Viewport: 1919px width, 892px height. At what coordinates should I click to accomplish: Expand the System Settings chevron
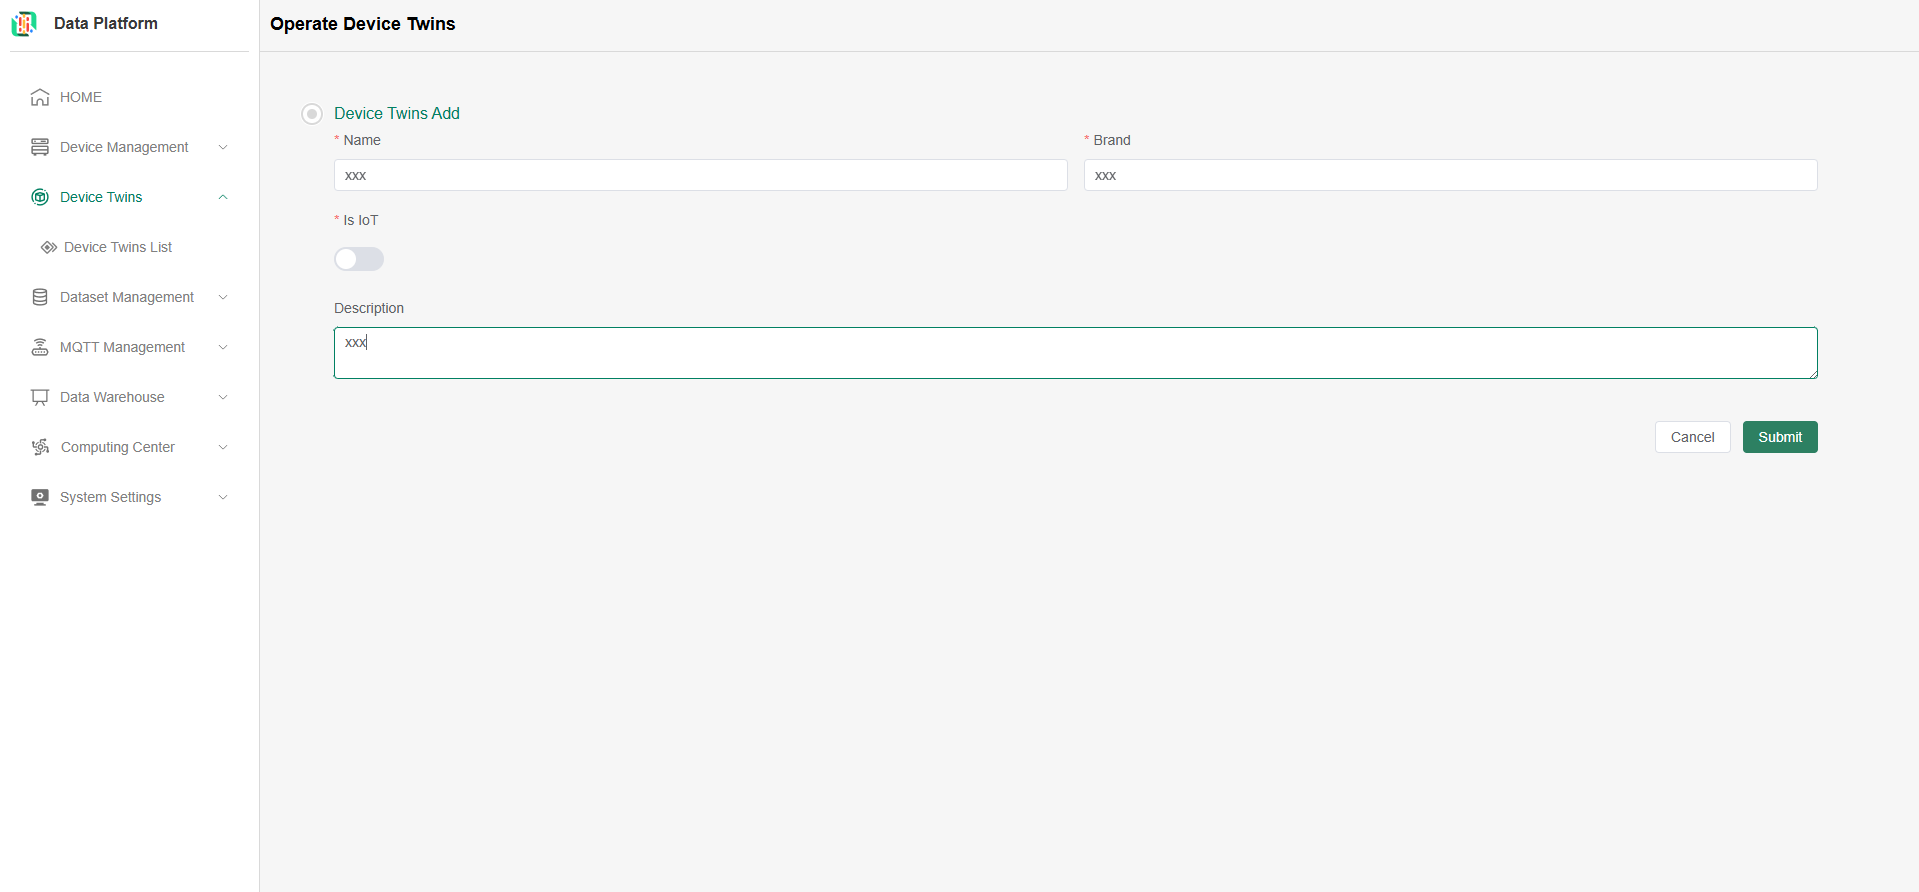click(223, 497)
